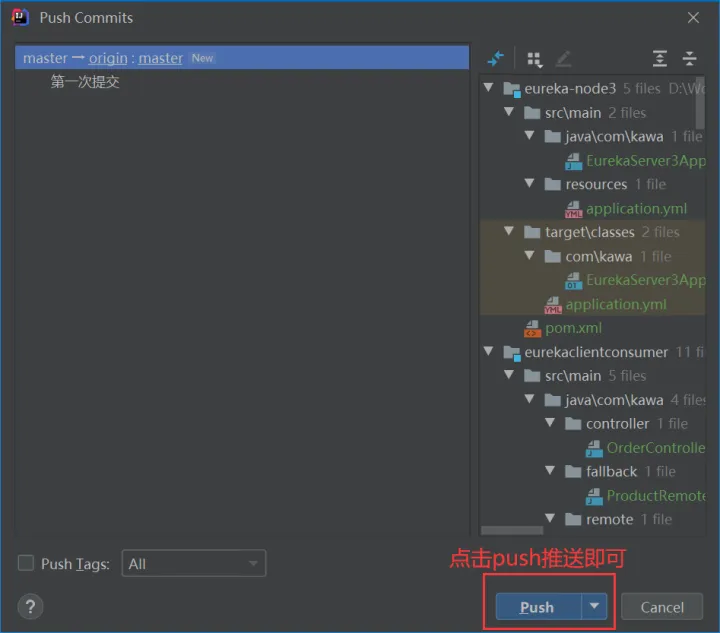Collapse the fallback folder node
The height and width of the screenshot is (633, 720).
click(550, 470)
